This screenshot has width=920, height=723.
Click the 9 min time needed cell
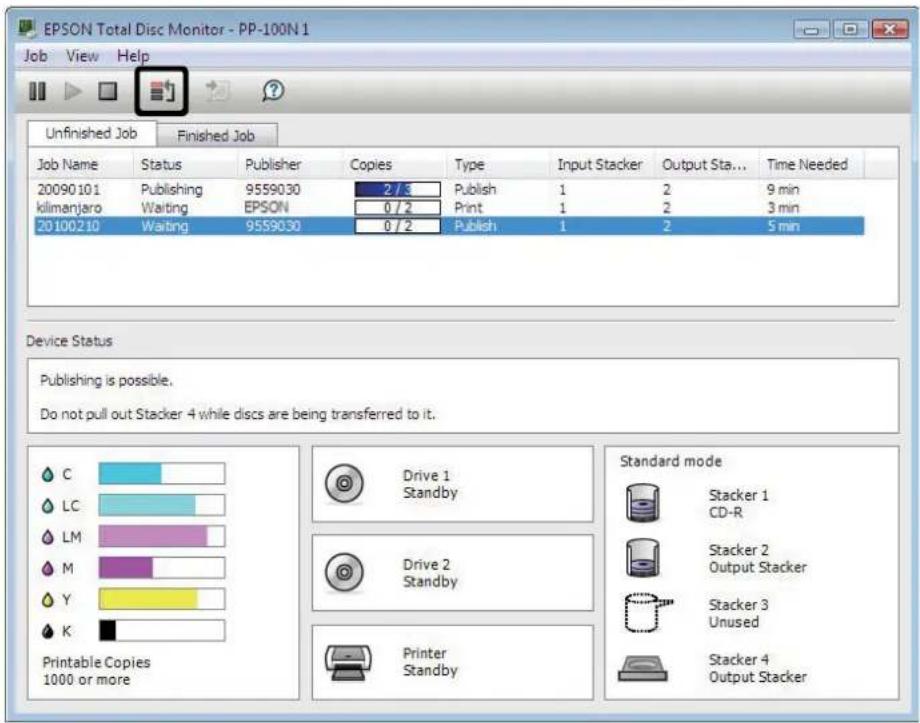pyautogui.click(x=783, y=190)
